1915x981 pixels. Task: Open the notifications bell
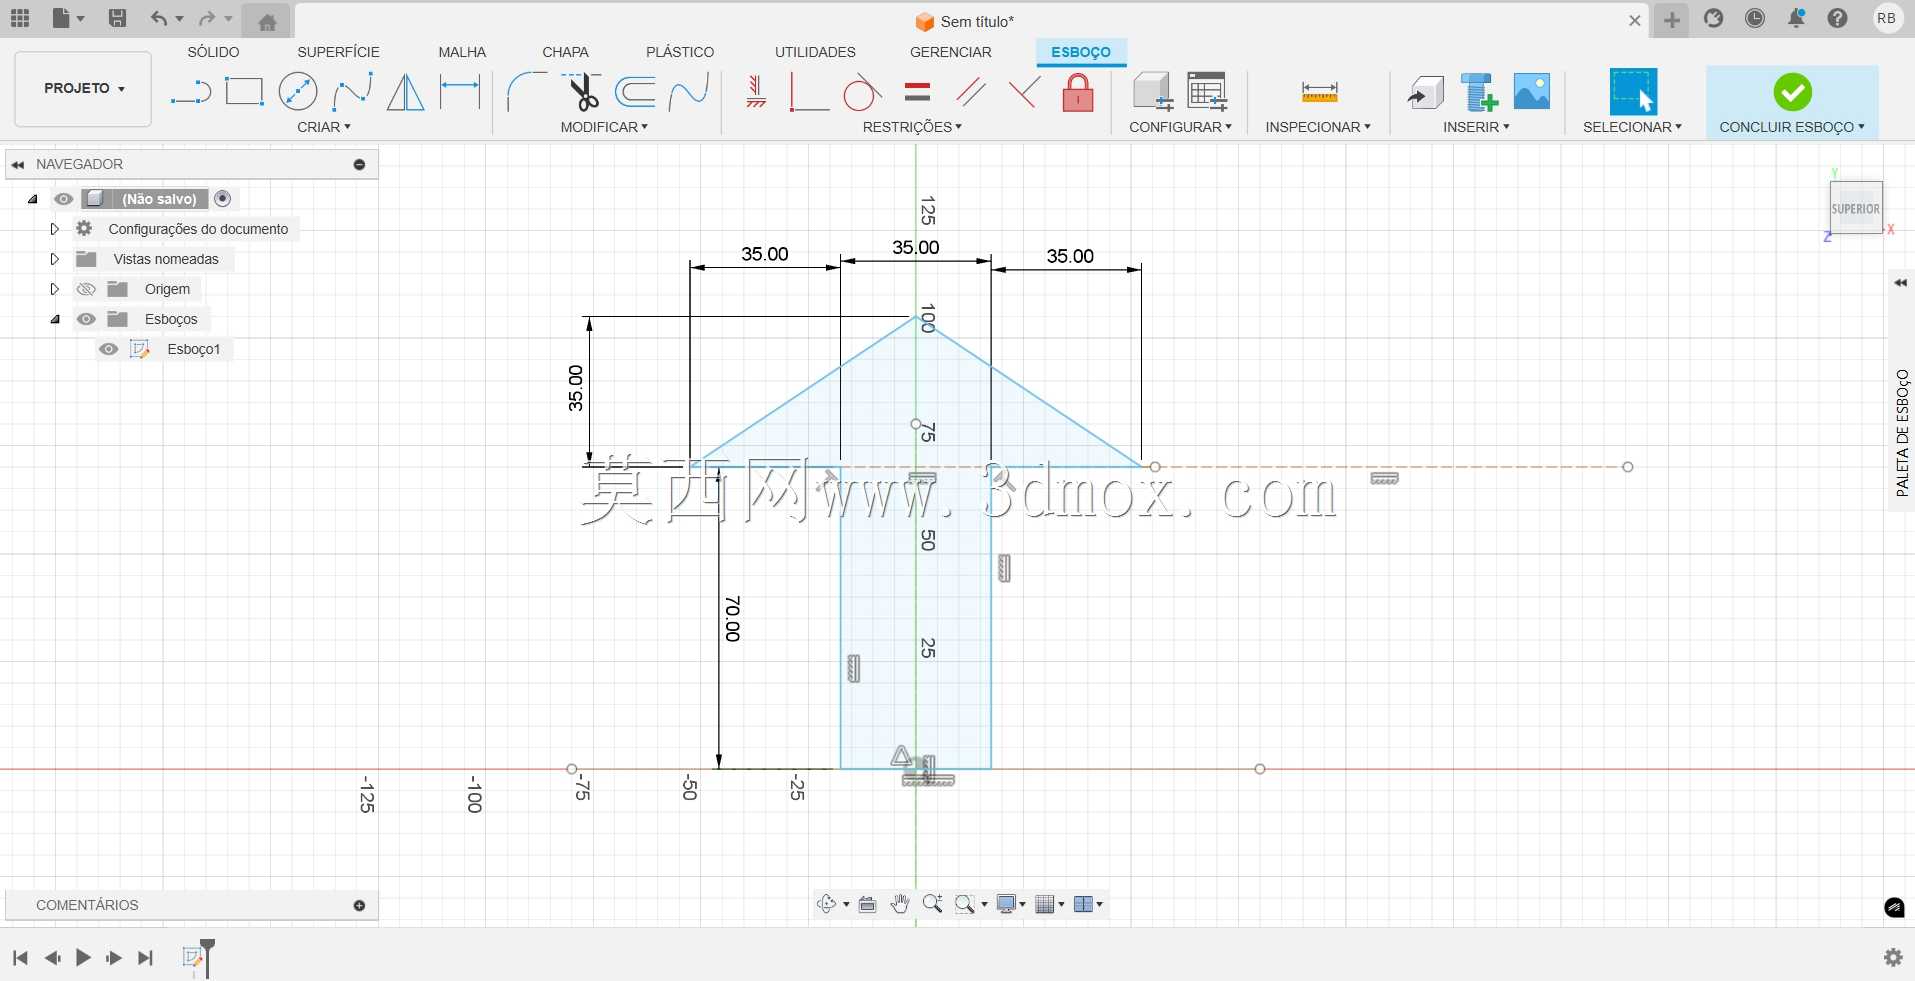pyautogui.click(x=1796, y=18)
